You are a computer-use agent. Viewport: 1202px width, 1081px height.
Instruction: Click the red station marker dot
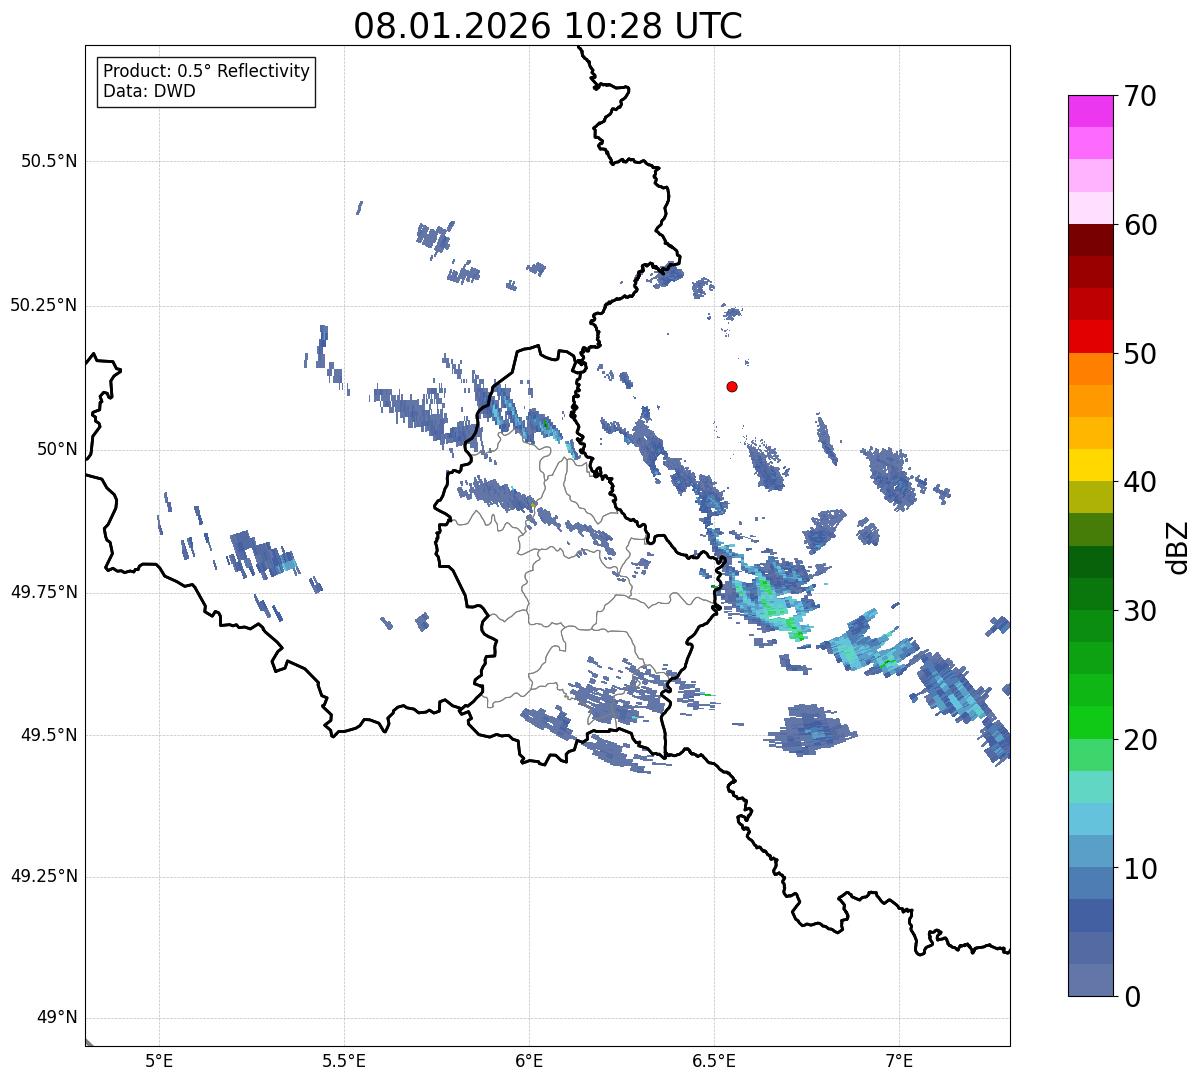point(732,386)
